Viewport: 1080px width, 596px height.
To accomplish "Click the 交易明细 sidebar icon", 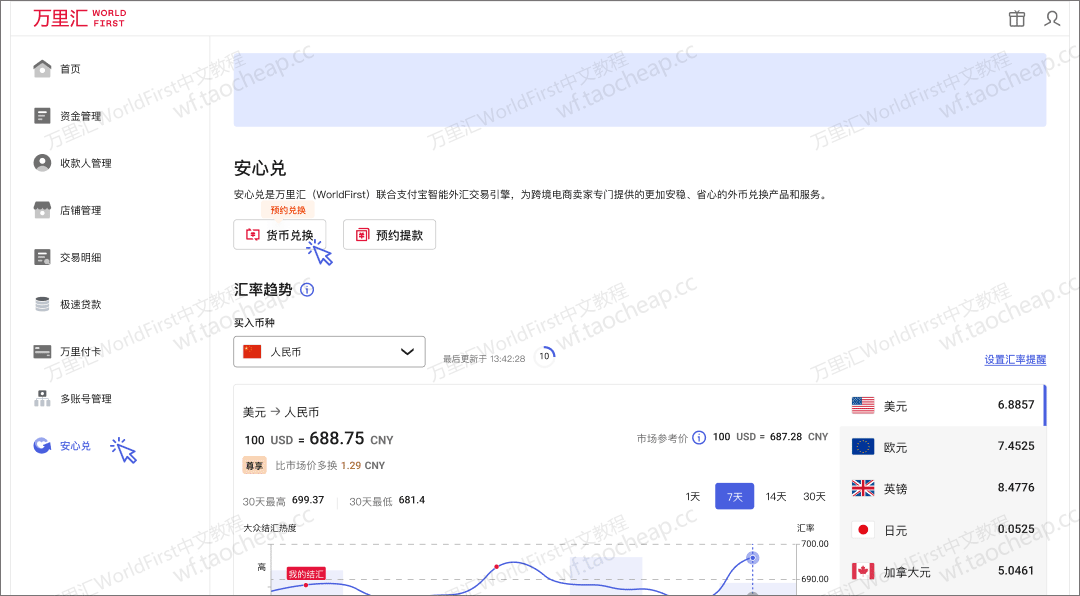I will click(42, 257).
